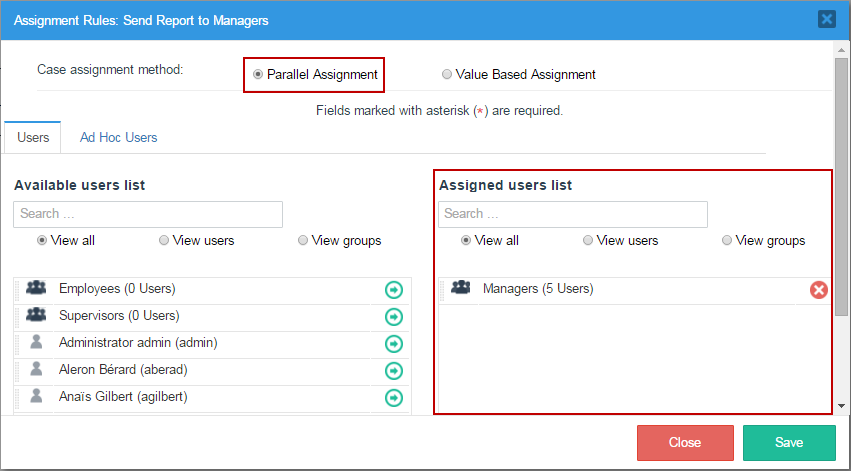Select View groups in available list
This screenshot has width=851, height=471.
[303, 240]
